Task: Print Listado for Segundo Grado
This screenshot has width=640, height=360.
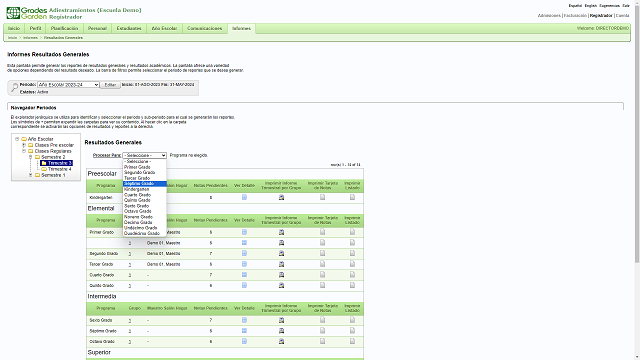Action: (352, 253)
